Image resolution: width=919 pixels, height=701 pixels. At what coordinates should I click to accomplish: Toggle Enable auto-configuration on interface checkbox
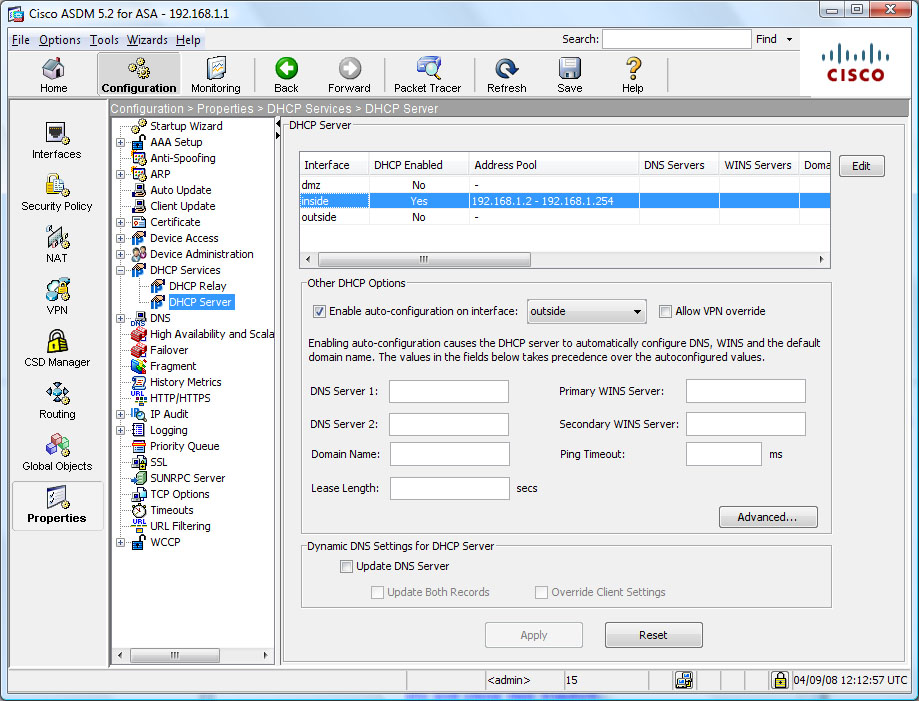coord(319,311)
